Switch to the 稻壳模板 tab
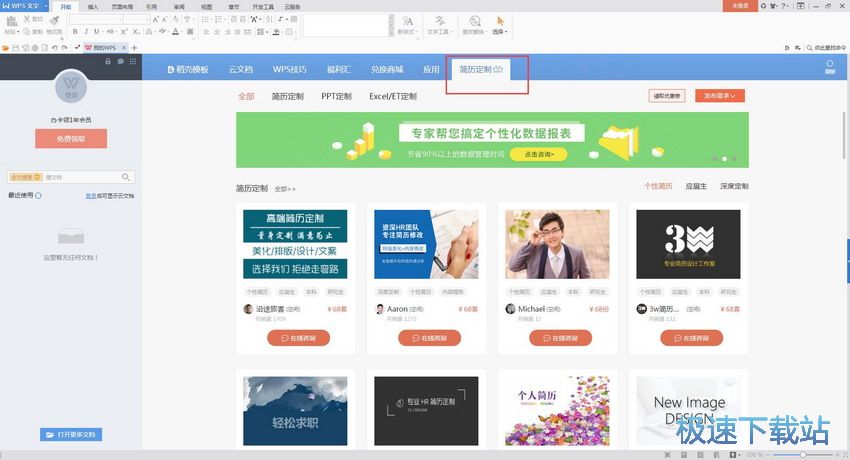This screenshot has height=460, width=850. point(188,69)
